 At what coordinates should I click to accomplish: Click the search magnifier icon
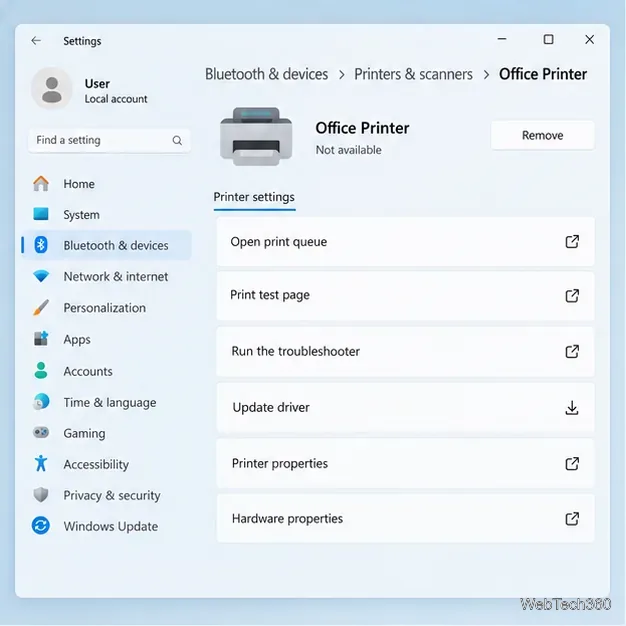pyautogui.click(x=177, y=141)
